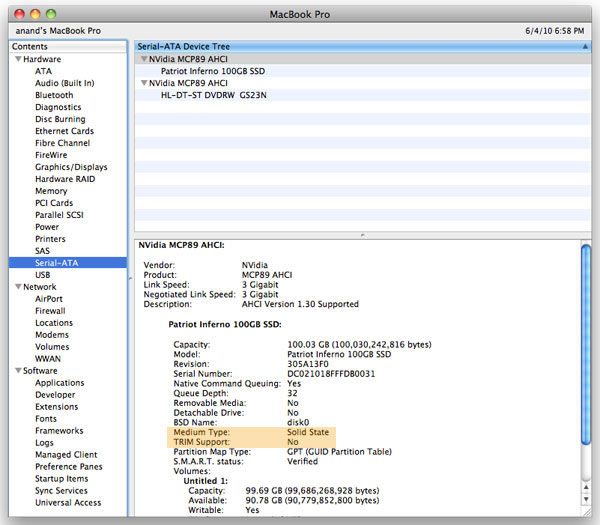Select Frameworks under Software

click(59, 430)
